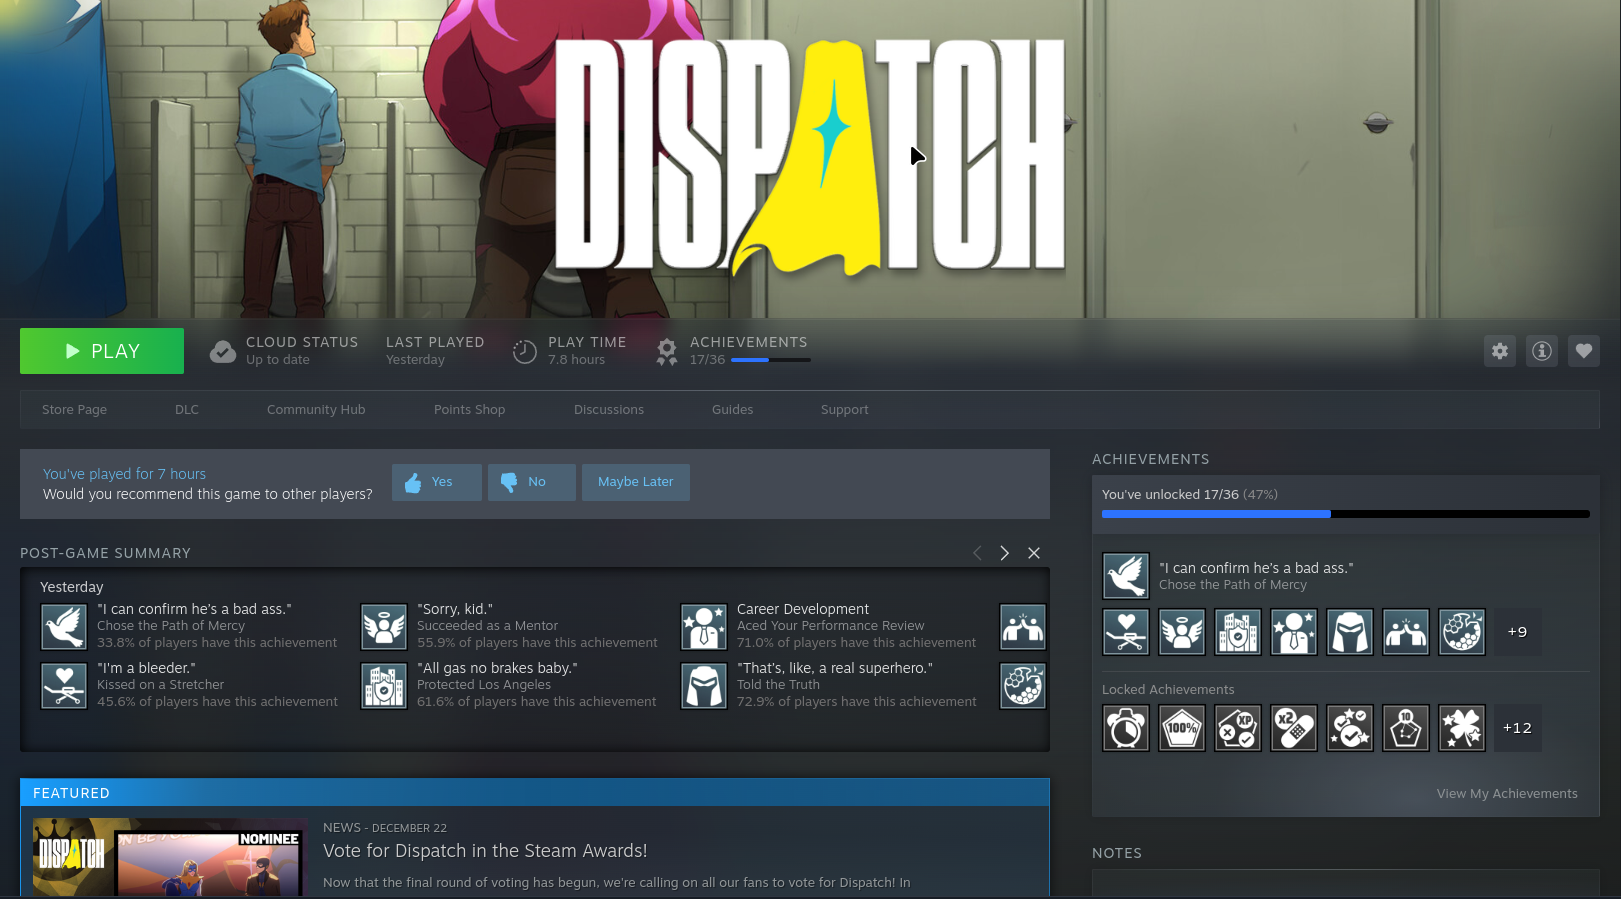Recommend the game with Yes
This screenshot has width=1621, height=899.
click(x=437, y=482)
